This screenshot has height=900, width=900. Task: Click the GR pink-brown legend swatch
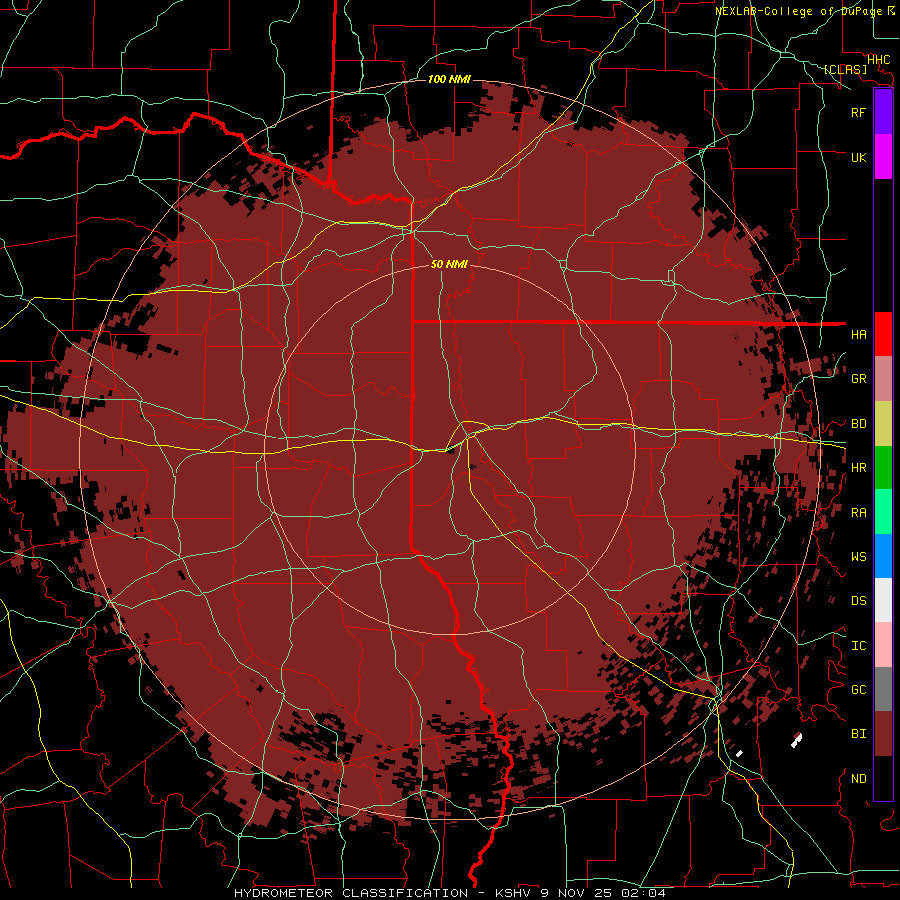click(883, 379)
